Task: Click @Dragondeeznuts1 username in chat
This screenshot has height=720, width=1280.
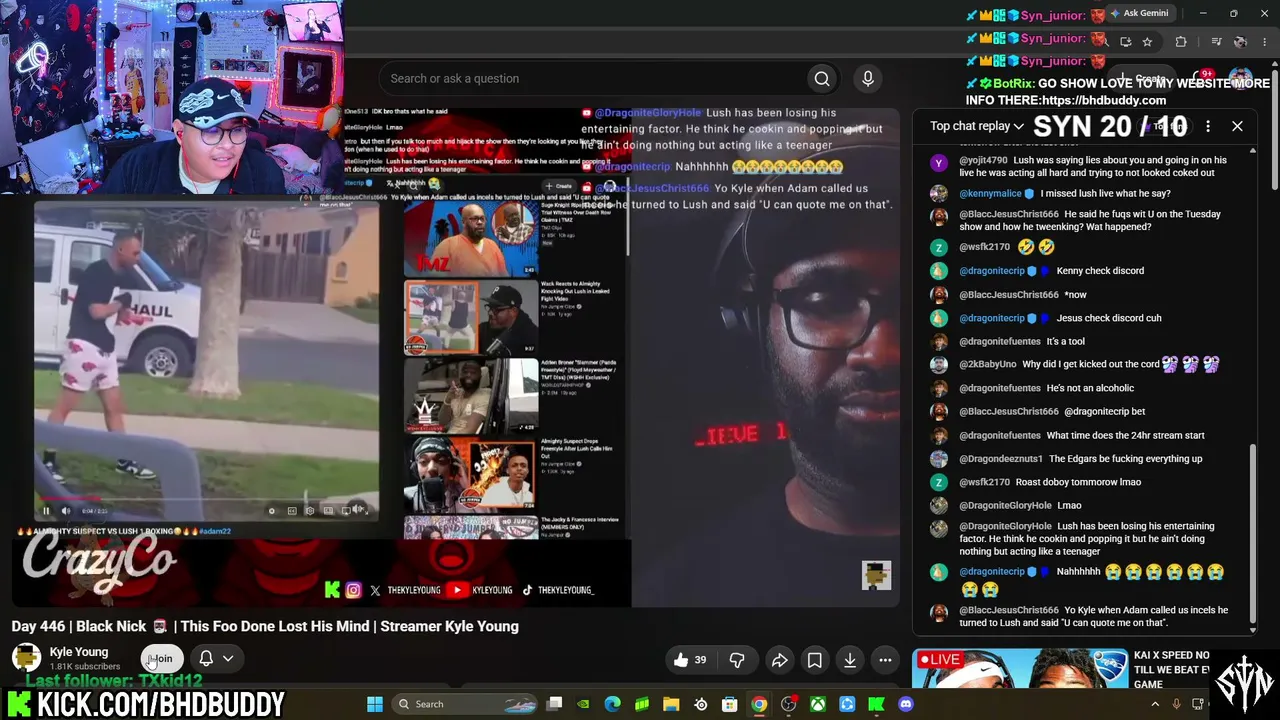Action: point(1001,459)
